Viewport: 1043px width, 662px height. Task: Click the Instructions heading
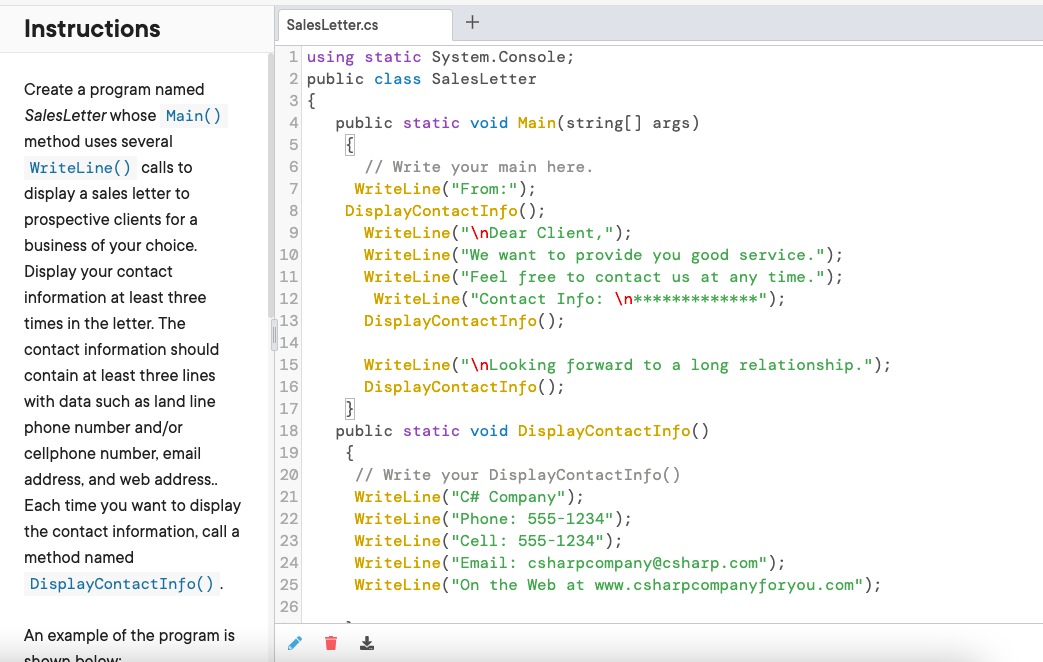coord(92,28)
